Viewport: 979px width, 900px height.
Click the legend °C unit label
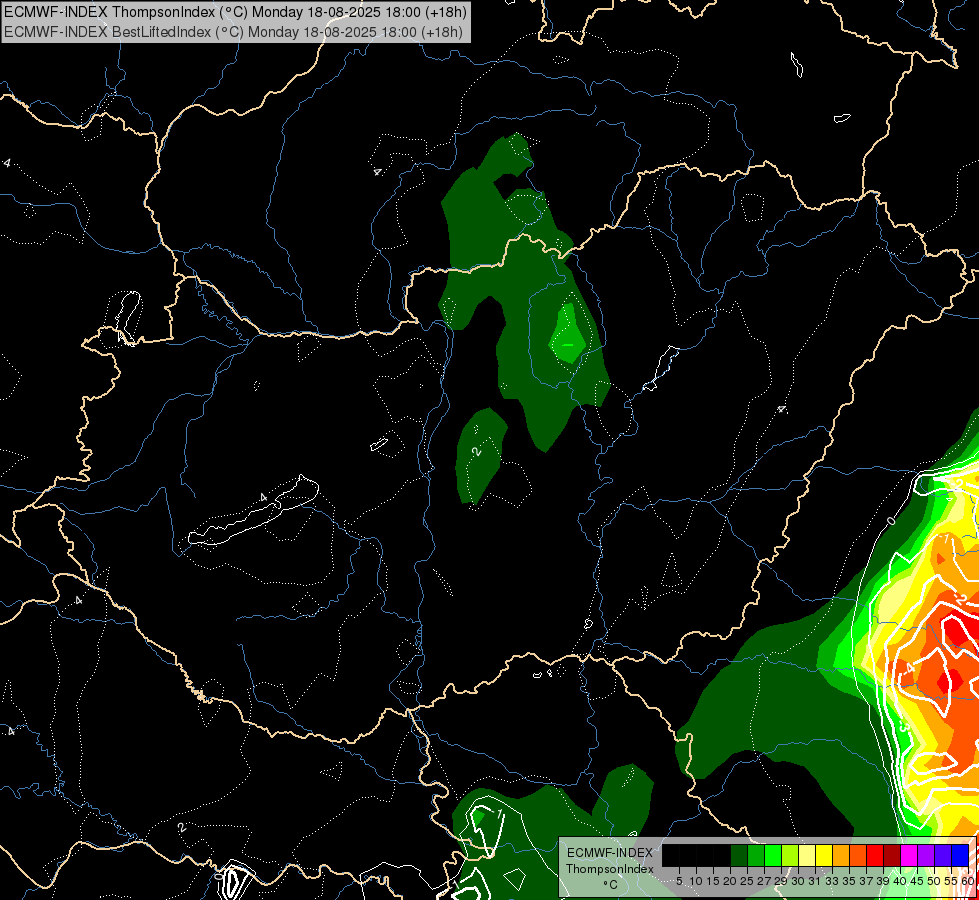coord(610,884)
